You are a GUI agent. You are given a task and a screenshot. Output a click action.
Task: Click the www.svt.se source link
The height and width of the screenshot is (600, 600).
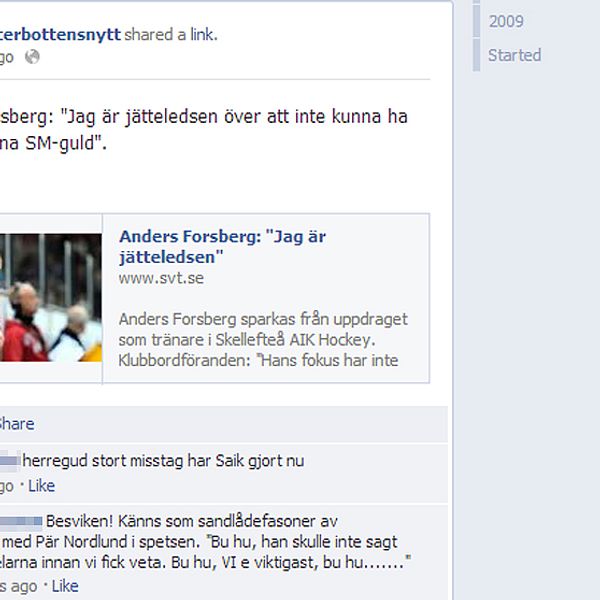click(x=161, y=278)
